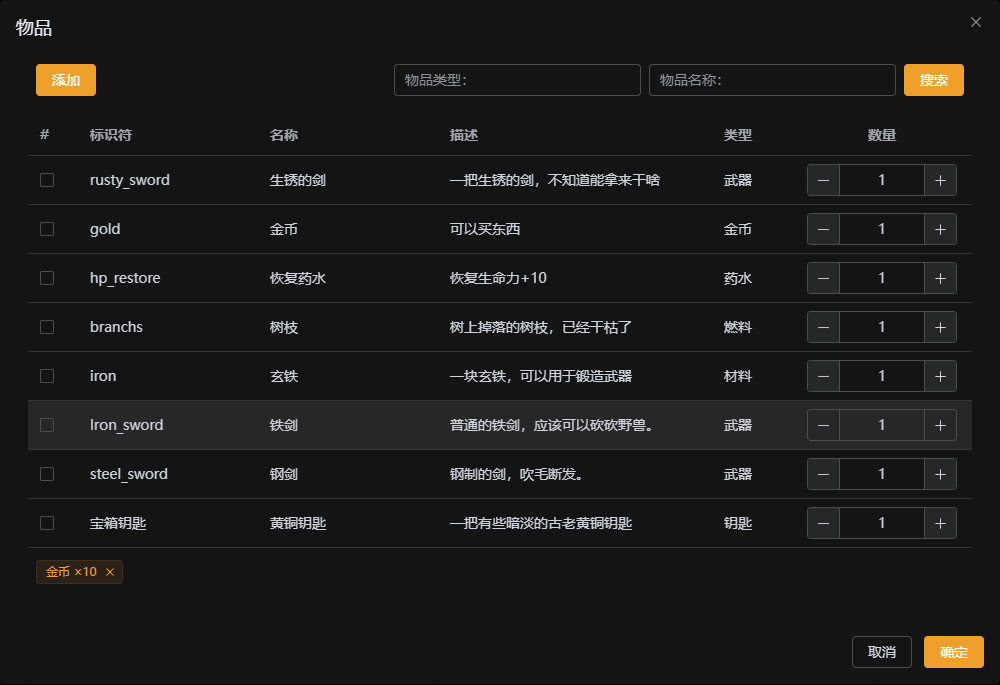Decrease the quantity of gold using minus
The image size is (1000, 685).
(x=823, y=229)
